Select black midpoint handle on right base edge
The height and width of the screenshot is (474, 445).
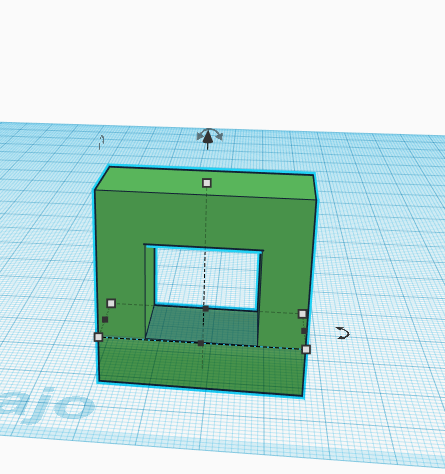point(304,331)
